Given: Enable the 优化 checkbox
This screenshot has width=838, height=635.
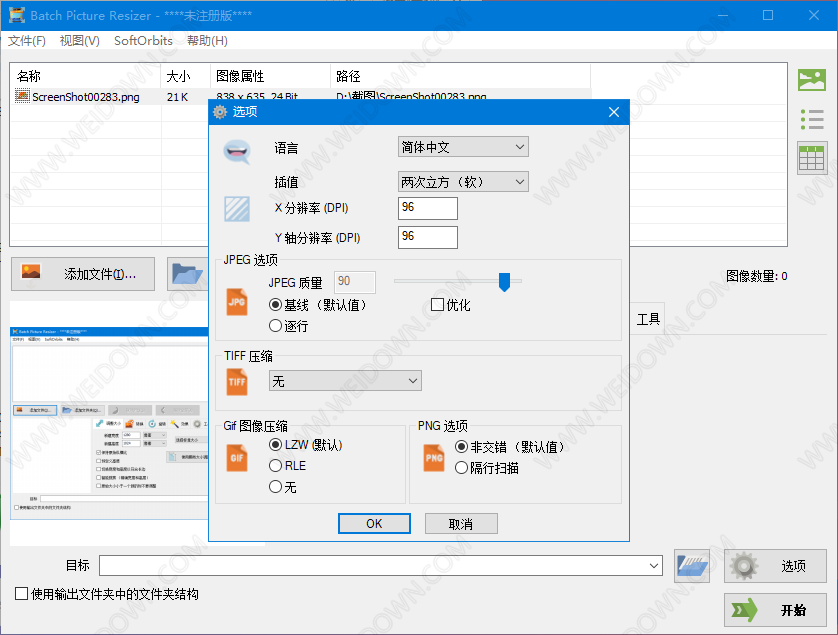Looking at the screenshot, I should pos(437,305).
